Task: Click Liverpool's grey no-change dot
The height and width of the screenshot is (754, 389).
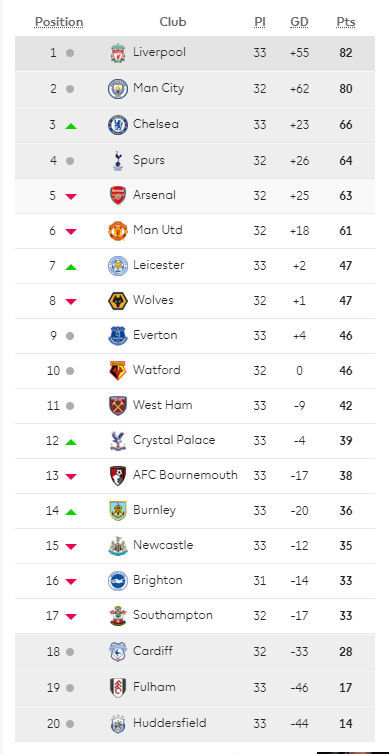Action: pyautogui.click(x=70, y=53)
